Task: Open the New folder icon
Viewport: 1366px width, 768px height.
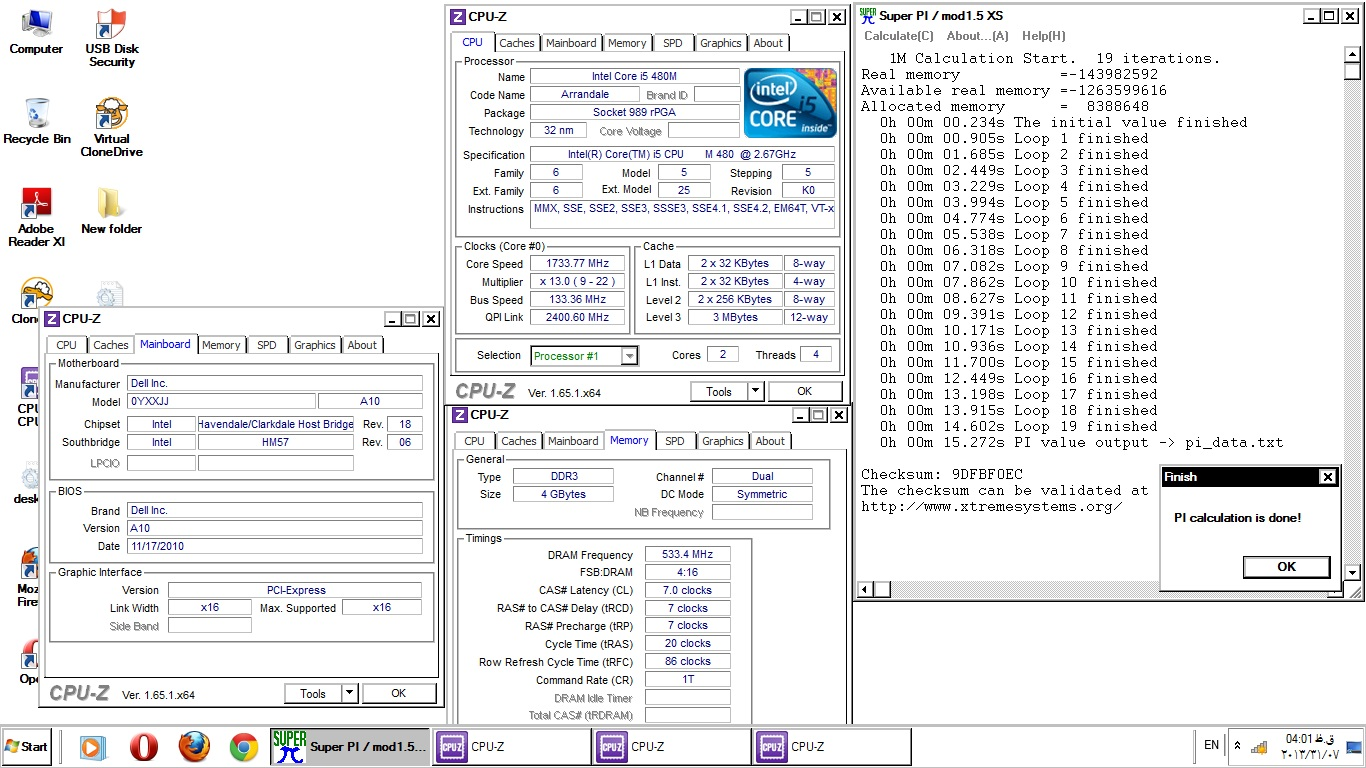Action: click(x=111, y=211)
